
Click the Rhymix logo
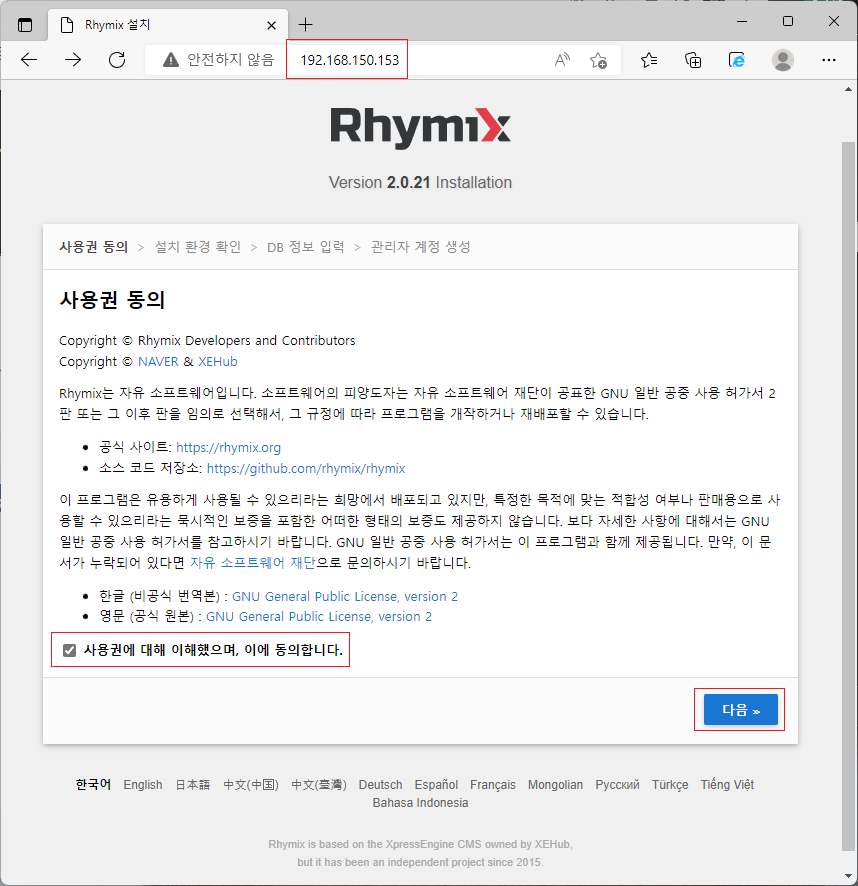tap(421, 128)
